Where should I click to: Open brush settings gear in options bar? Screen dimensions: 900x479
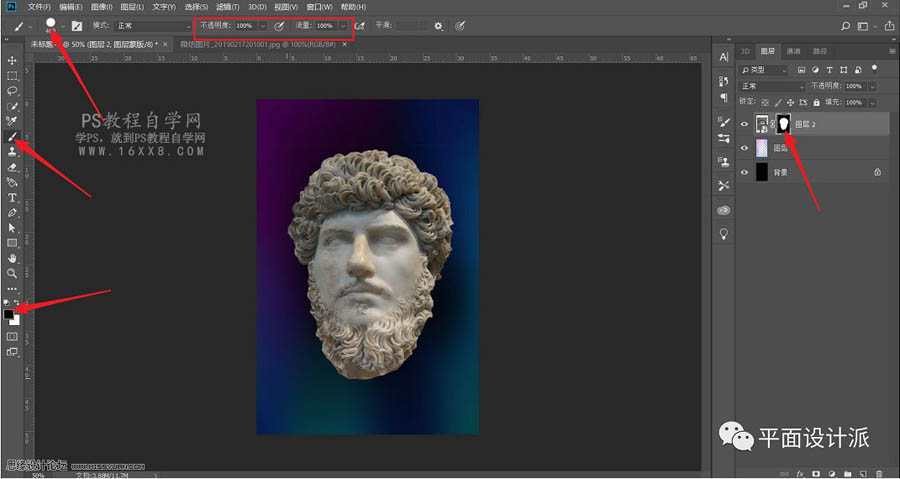tap(438, 26)
